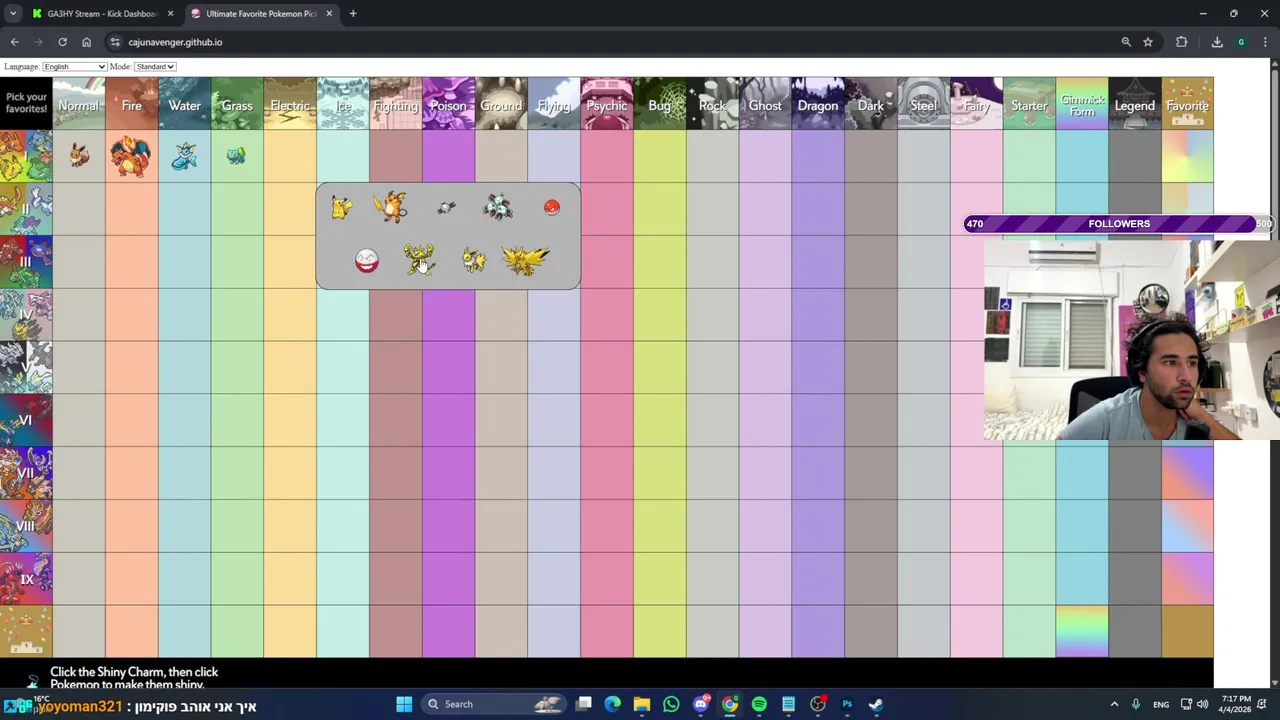Open Chrome profile avatar
The image size is (1280, 720).
1241,42
